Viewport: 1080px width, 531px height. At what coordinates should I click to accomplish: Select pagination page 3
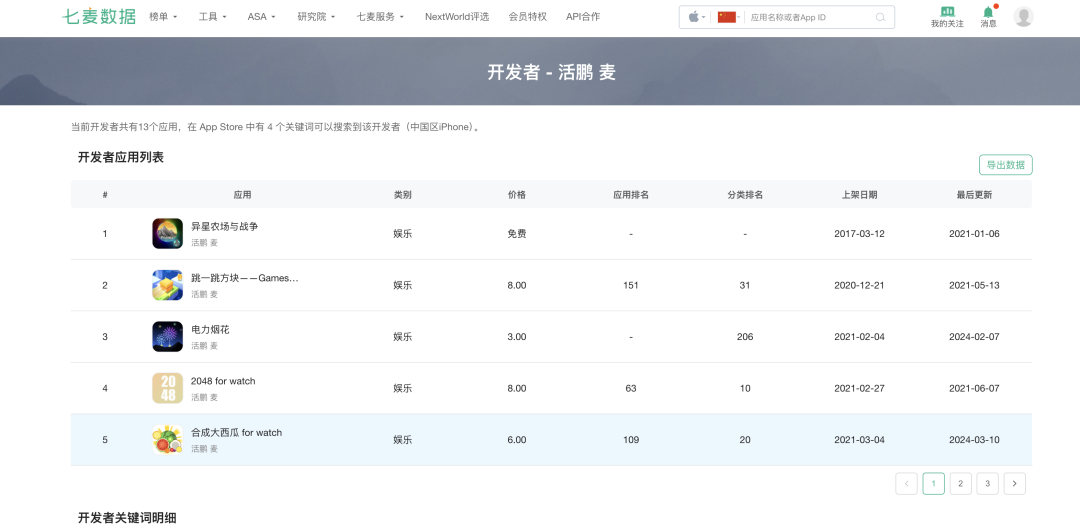click(x=988, y=483)
